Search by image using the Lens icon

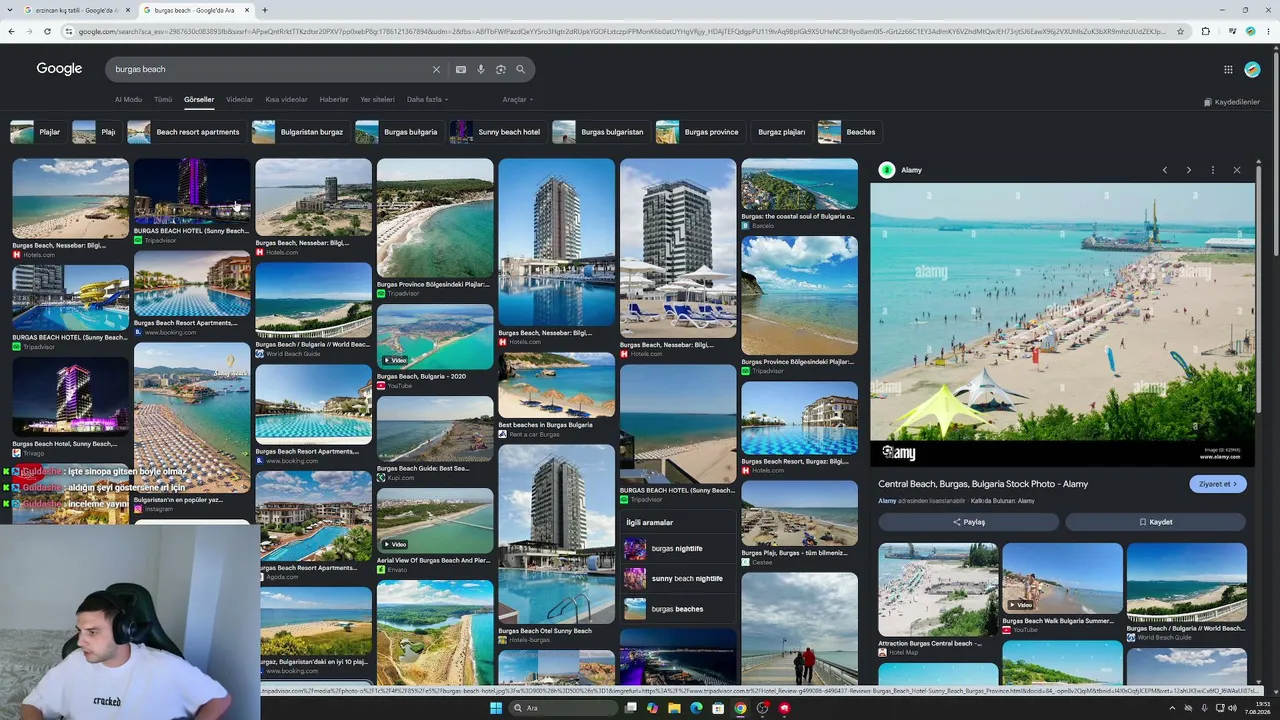coord(501,69)
